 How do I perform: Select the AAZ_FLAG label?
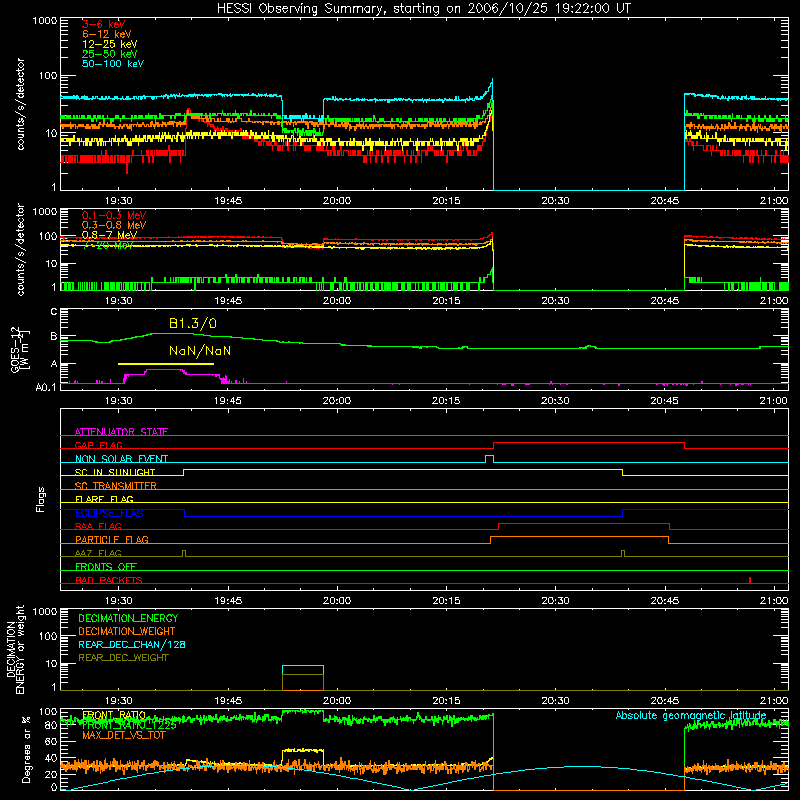[98, 553]
